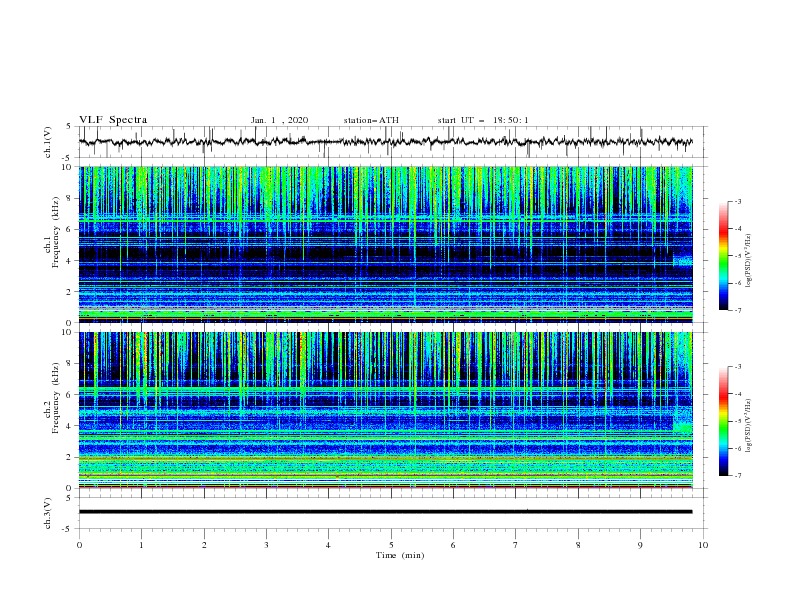
Task: Click the ch.3 flat black trace
Action: [386, 512]
